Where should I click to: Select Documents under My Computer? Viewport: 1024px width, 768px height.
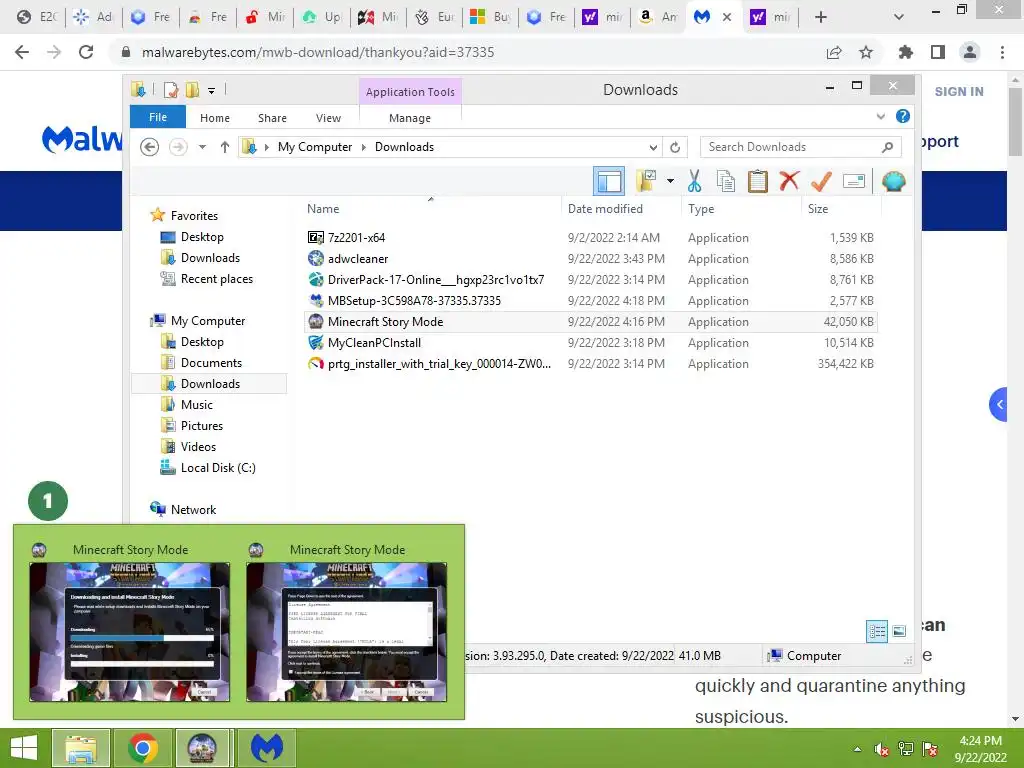(x=211, y=362)
